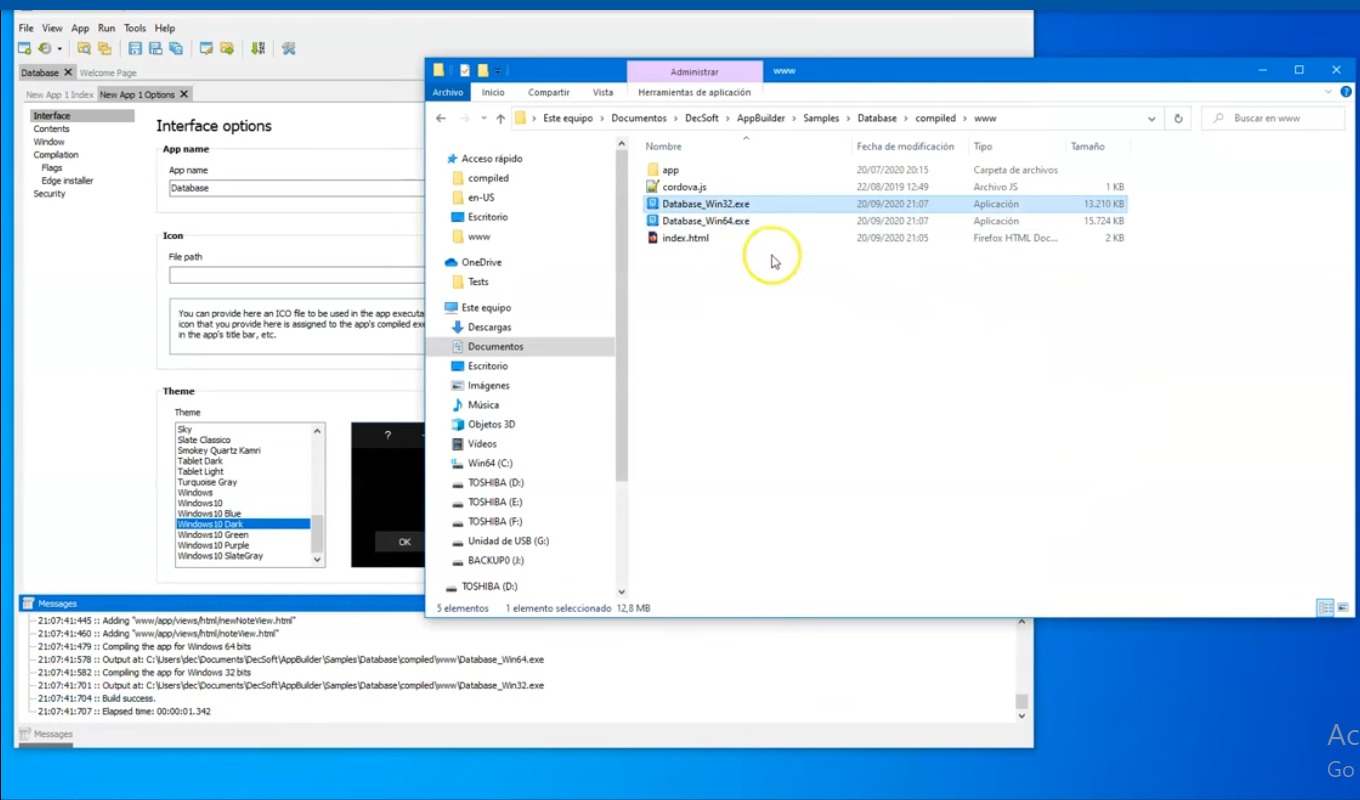Open the recent apps dropdown arrow in toolbar
Image resolution: width=1360 pixels, height=800 pixels.
tap(59, 48)
